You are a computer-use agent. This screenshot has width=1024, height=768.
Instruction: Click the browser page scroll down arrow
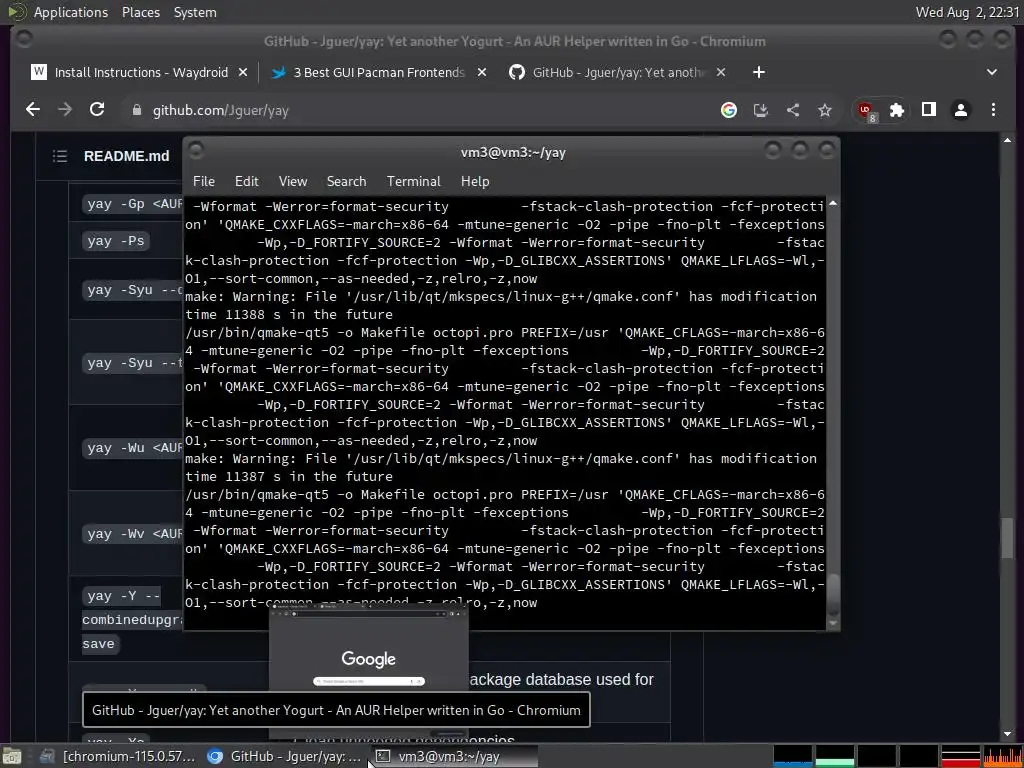point(1006,735)
